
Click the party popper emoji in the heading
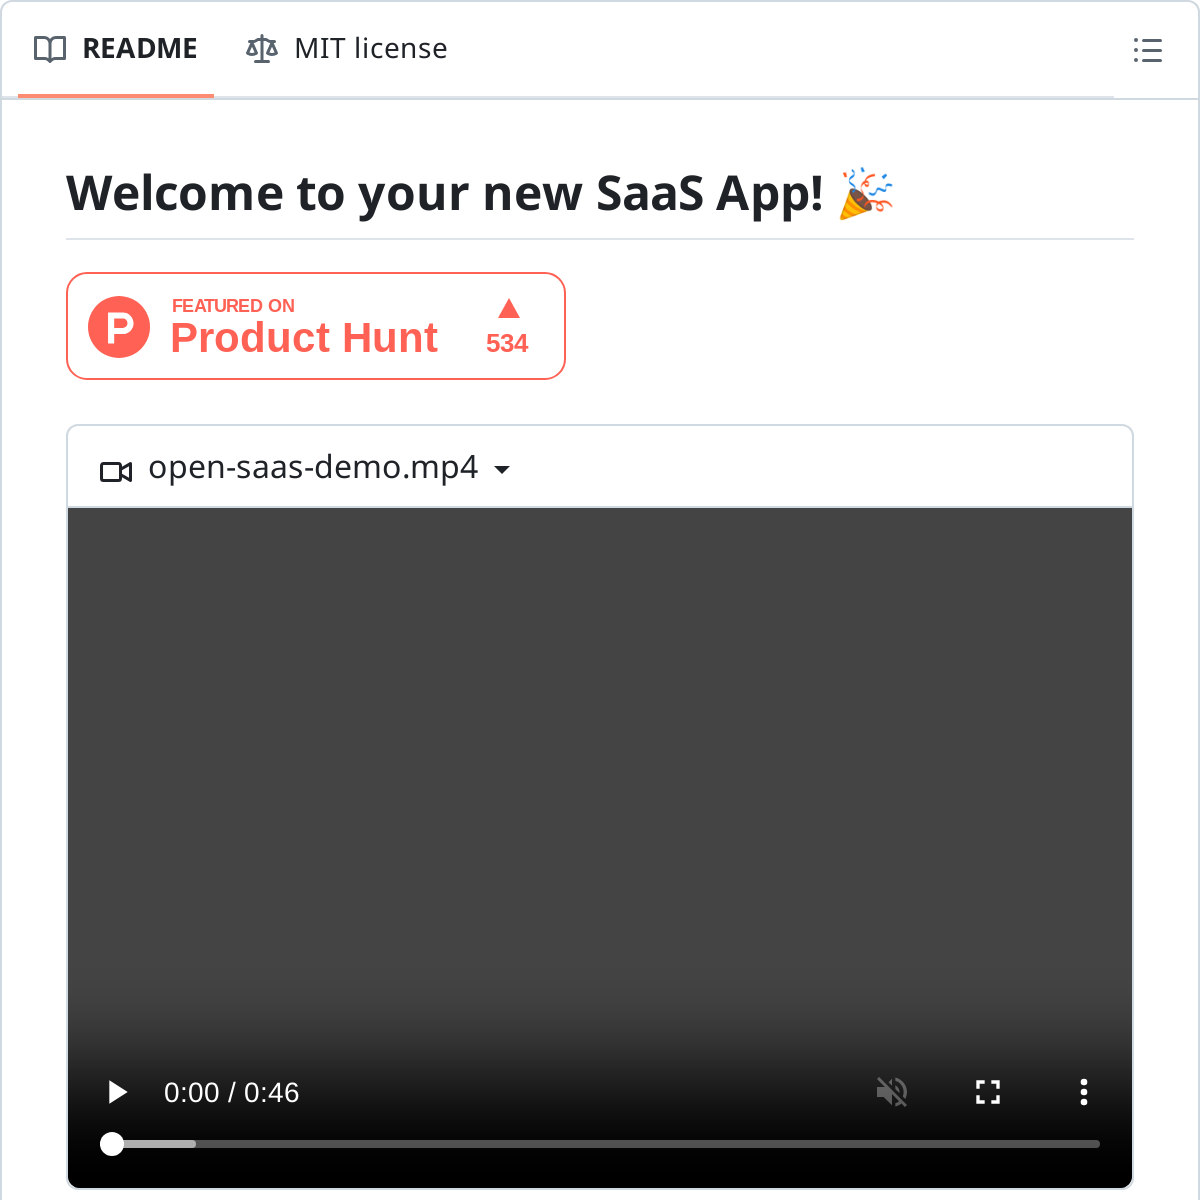tap(865, 194)
